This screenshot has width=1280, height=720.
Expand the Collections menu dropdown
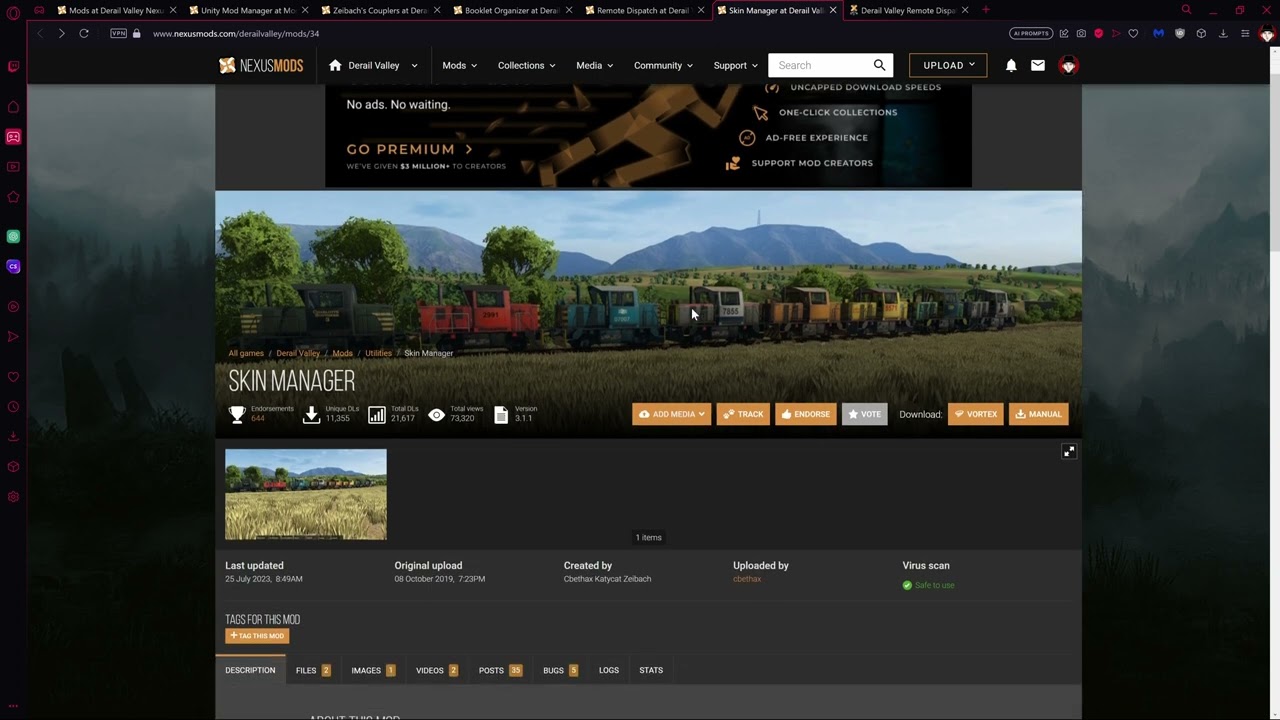pos(526,65)
